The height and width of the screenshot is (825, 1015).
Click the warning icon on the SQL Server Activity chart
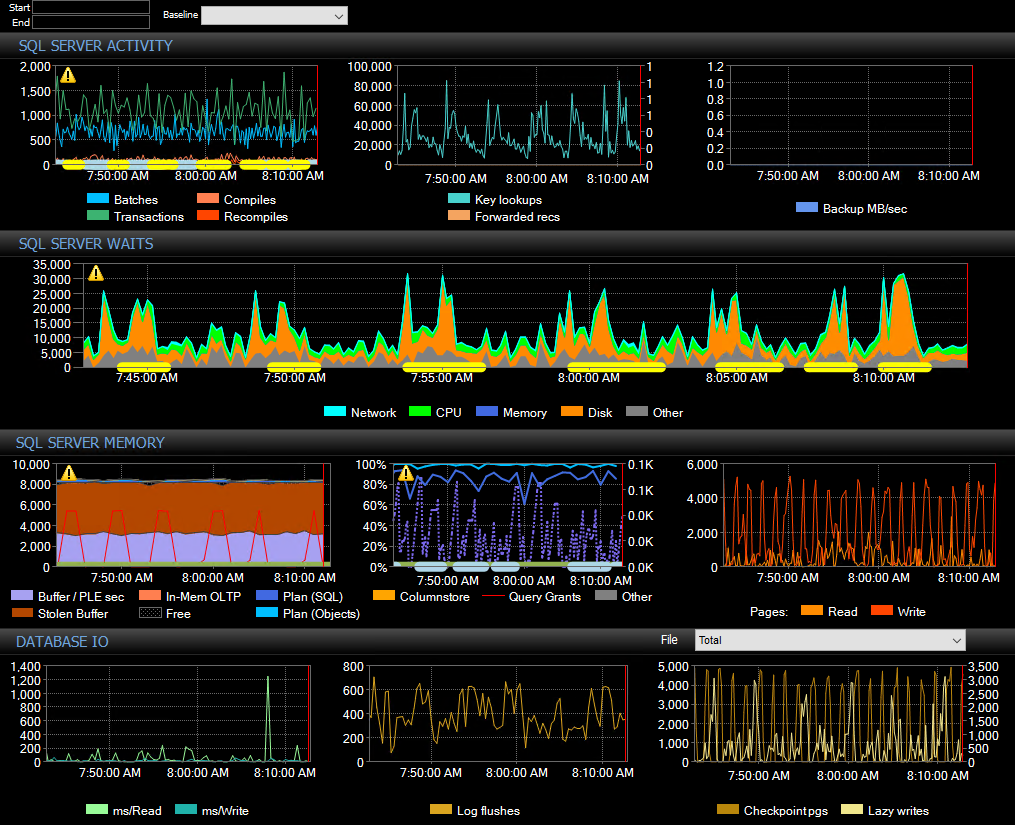[x=67, y=75]
